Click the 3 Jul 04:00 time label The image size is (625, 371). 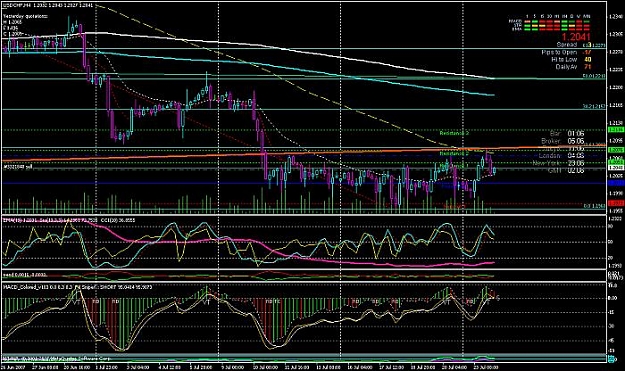coord(138,367)
